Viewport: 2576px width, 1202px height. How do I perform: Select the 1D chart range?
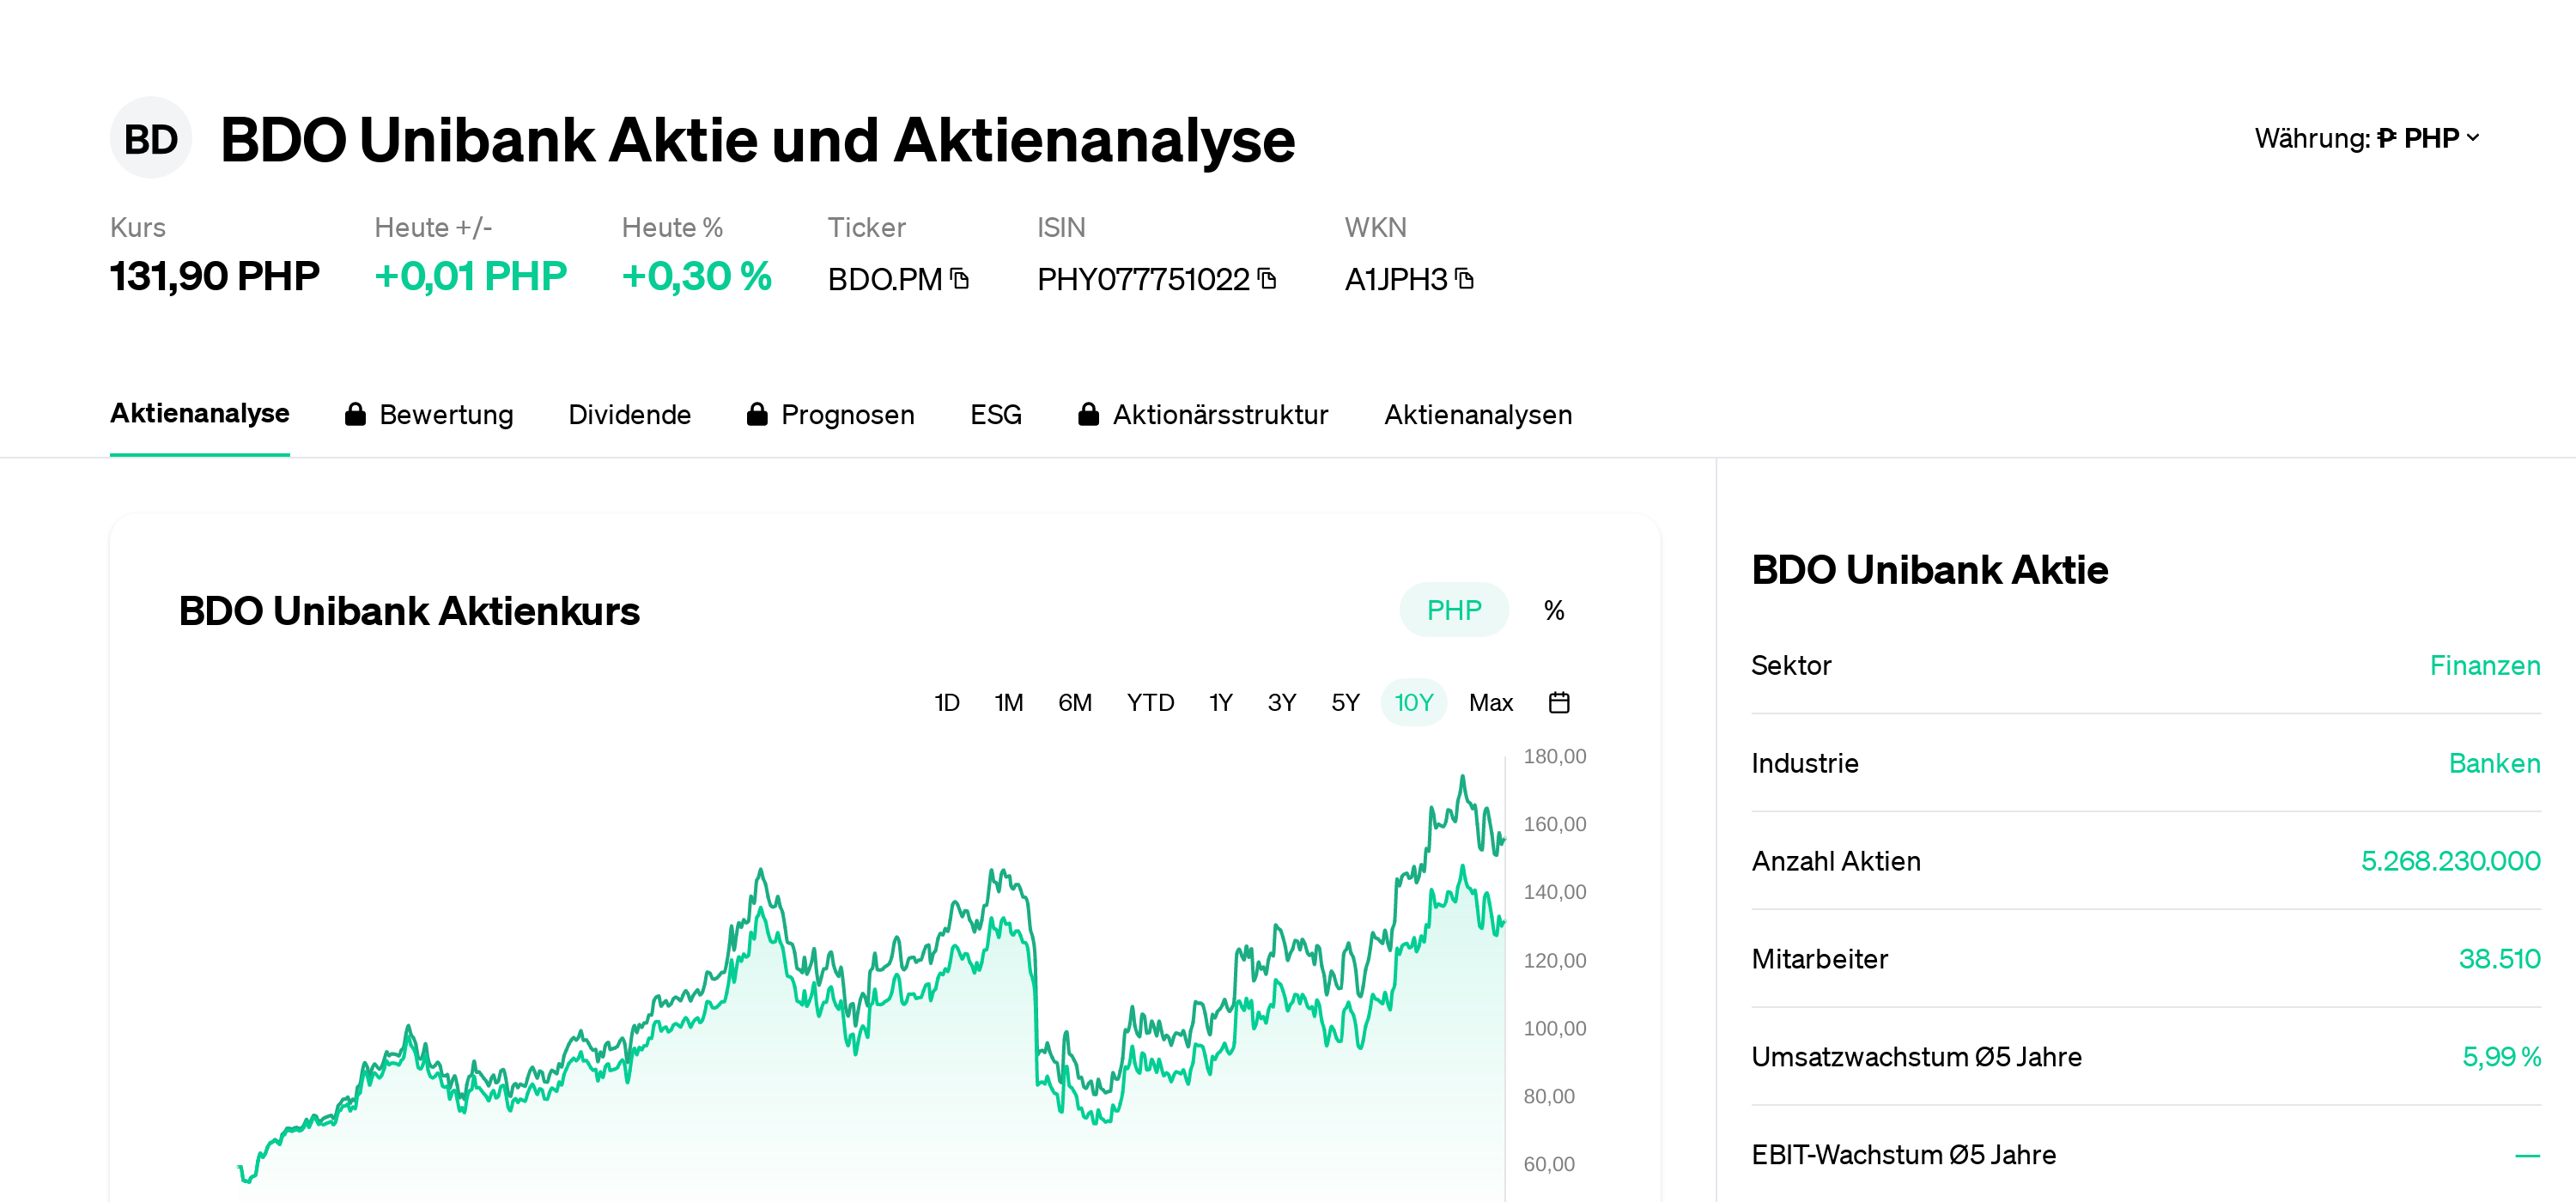click(946, 702)
